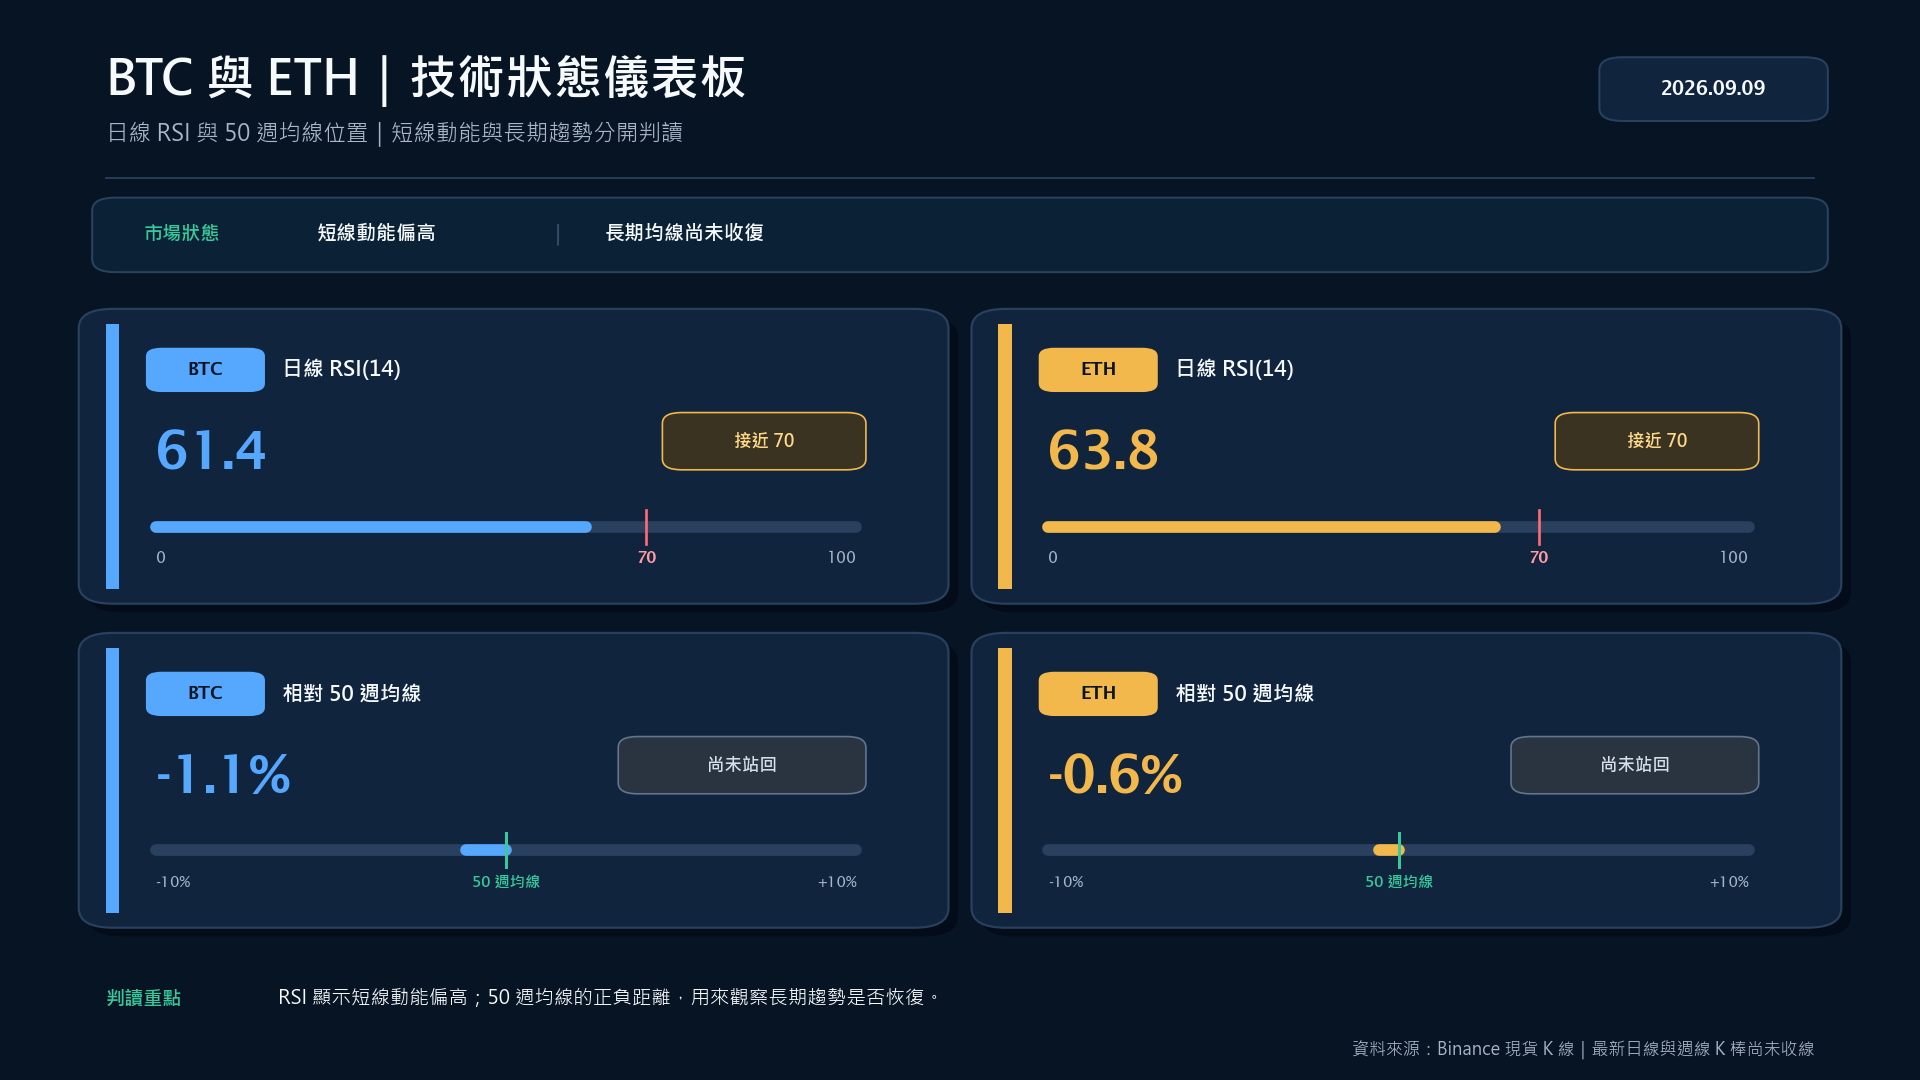Click the 0 scale label in the BTC RSI card
This screenshot has width=1920, height=1080.
(x=161, y=557)
